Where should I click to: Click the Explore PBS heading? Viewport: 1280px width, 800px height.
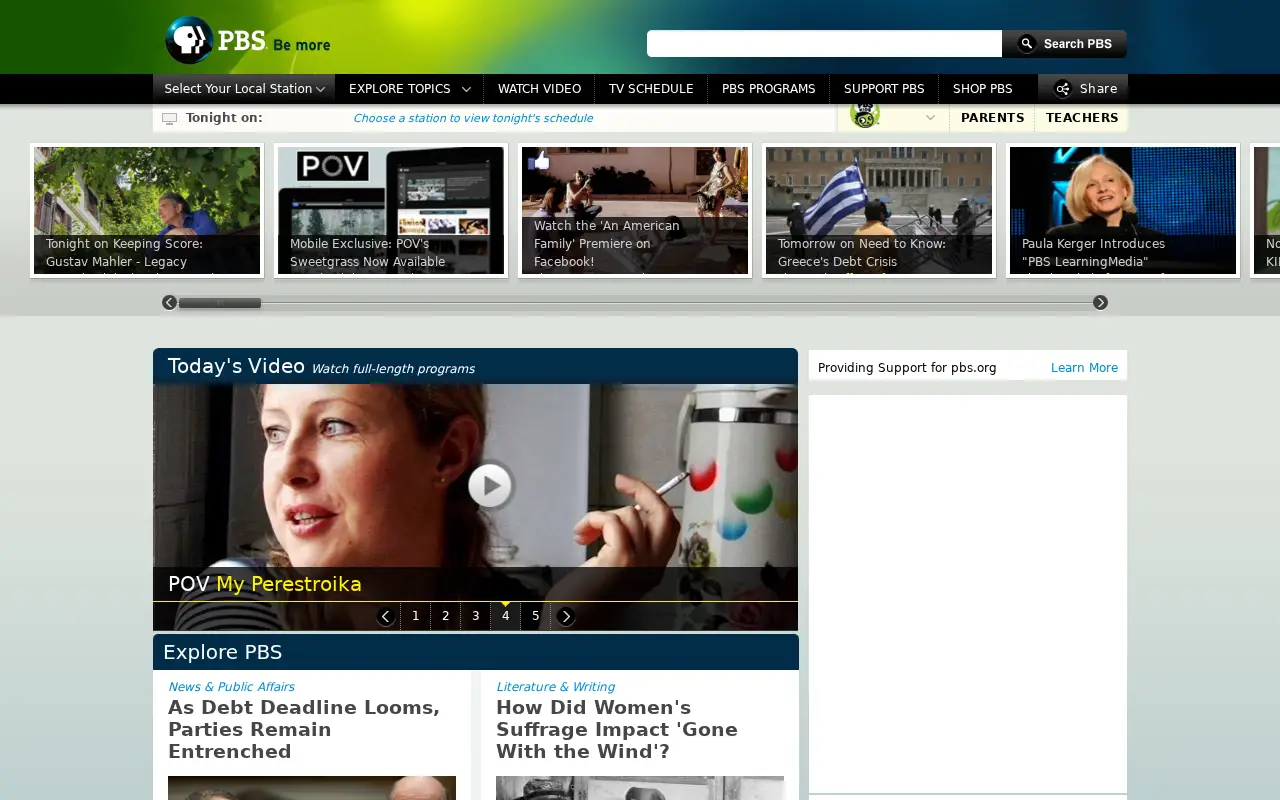[222, 652]
